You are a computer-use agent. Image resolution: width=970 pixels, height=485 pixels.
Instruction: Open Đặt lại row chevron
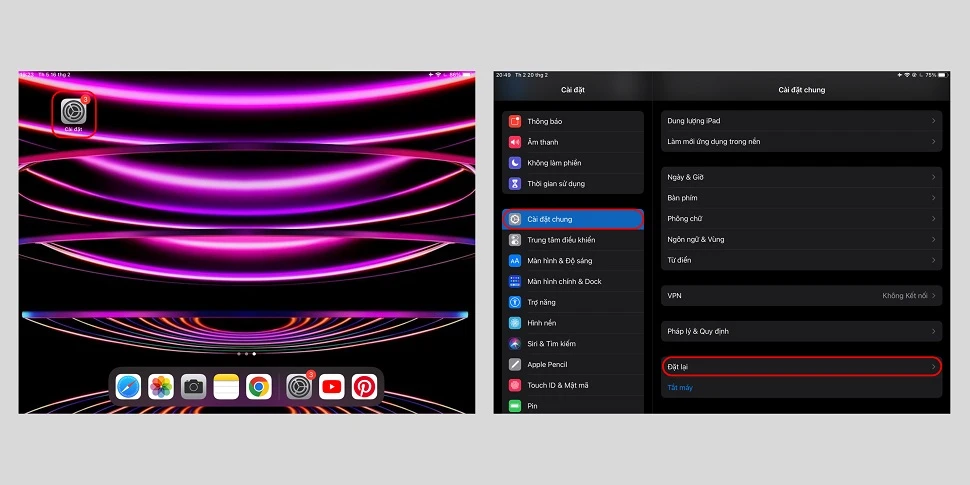[934, 367]
